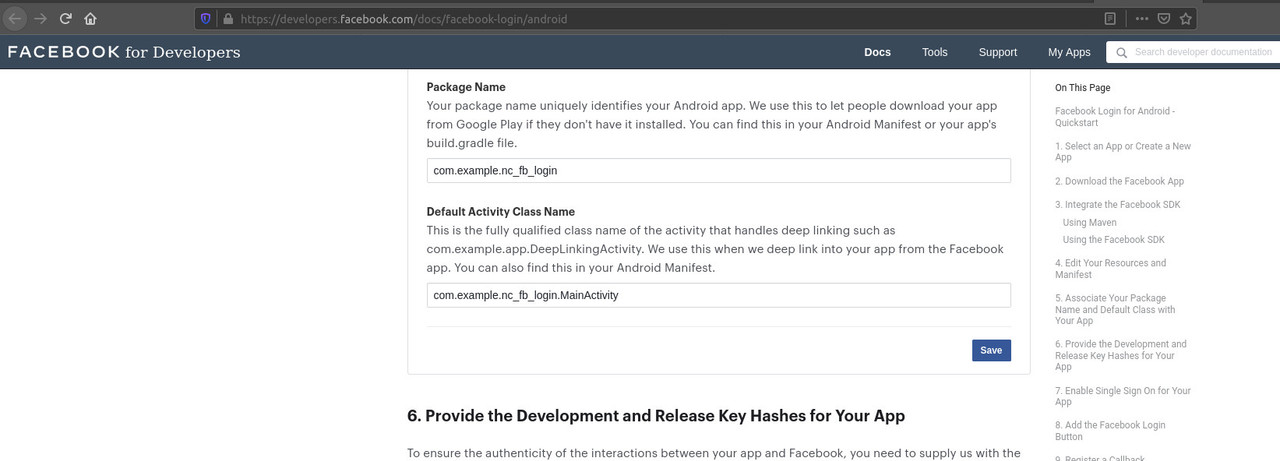Open the page actions three-dots menu
Screen dimensions: 1280x461
pos(1142,18)
